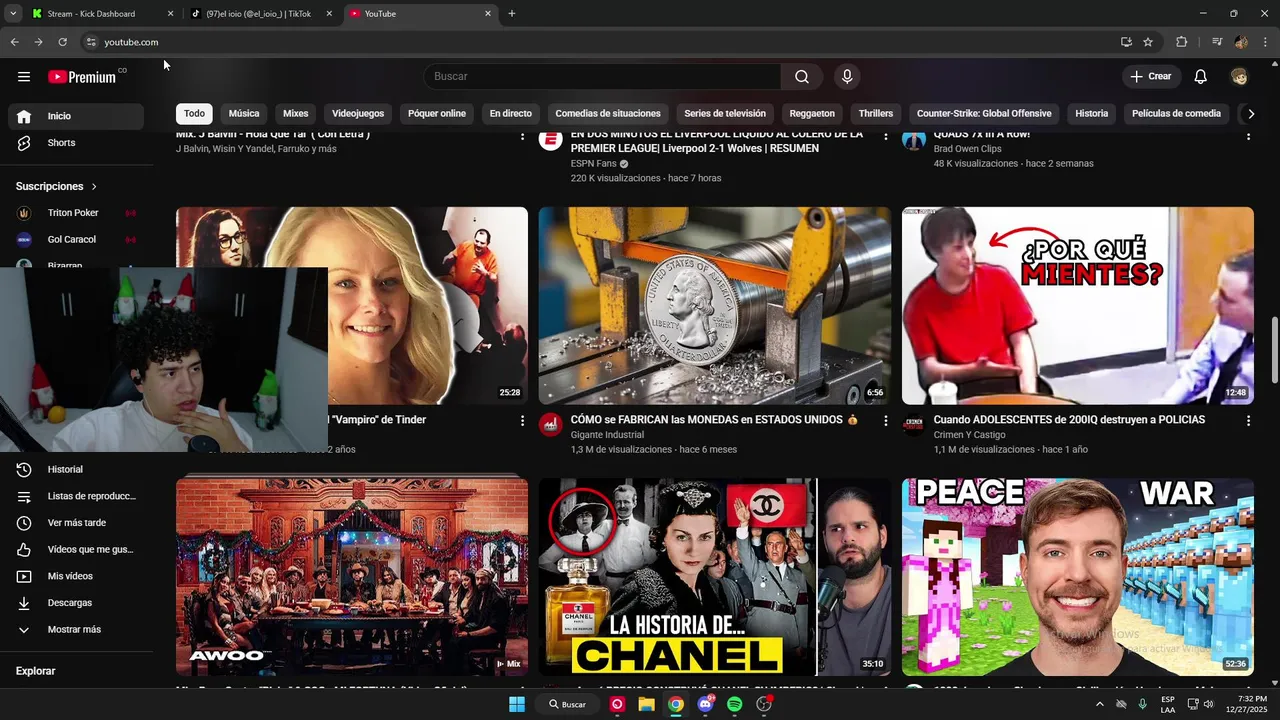Open Ver más tarde list

[76, 523]
